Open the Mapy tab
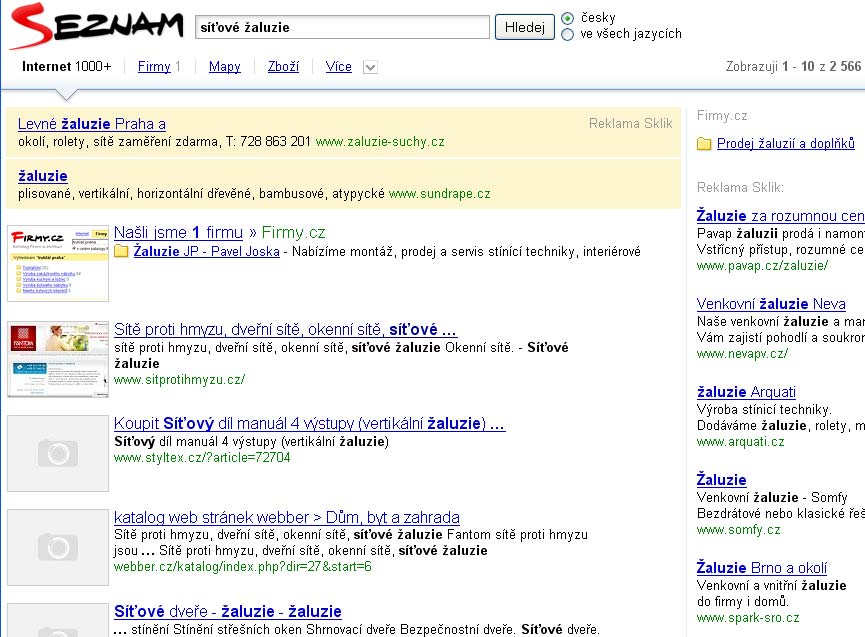 (x=225, y=67)
